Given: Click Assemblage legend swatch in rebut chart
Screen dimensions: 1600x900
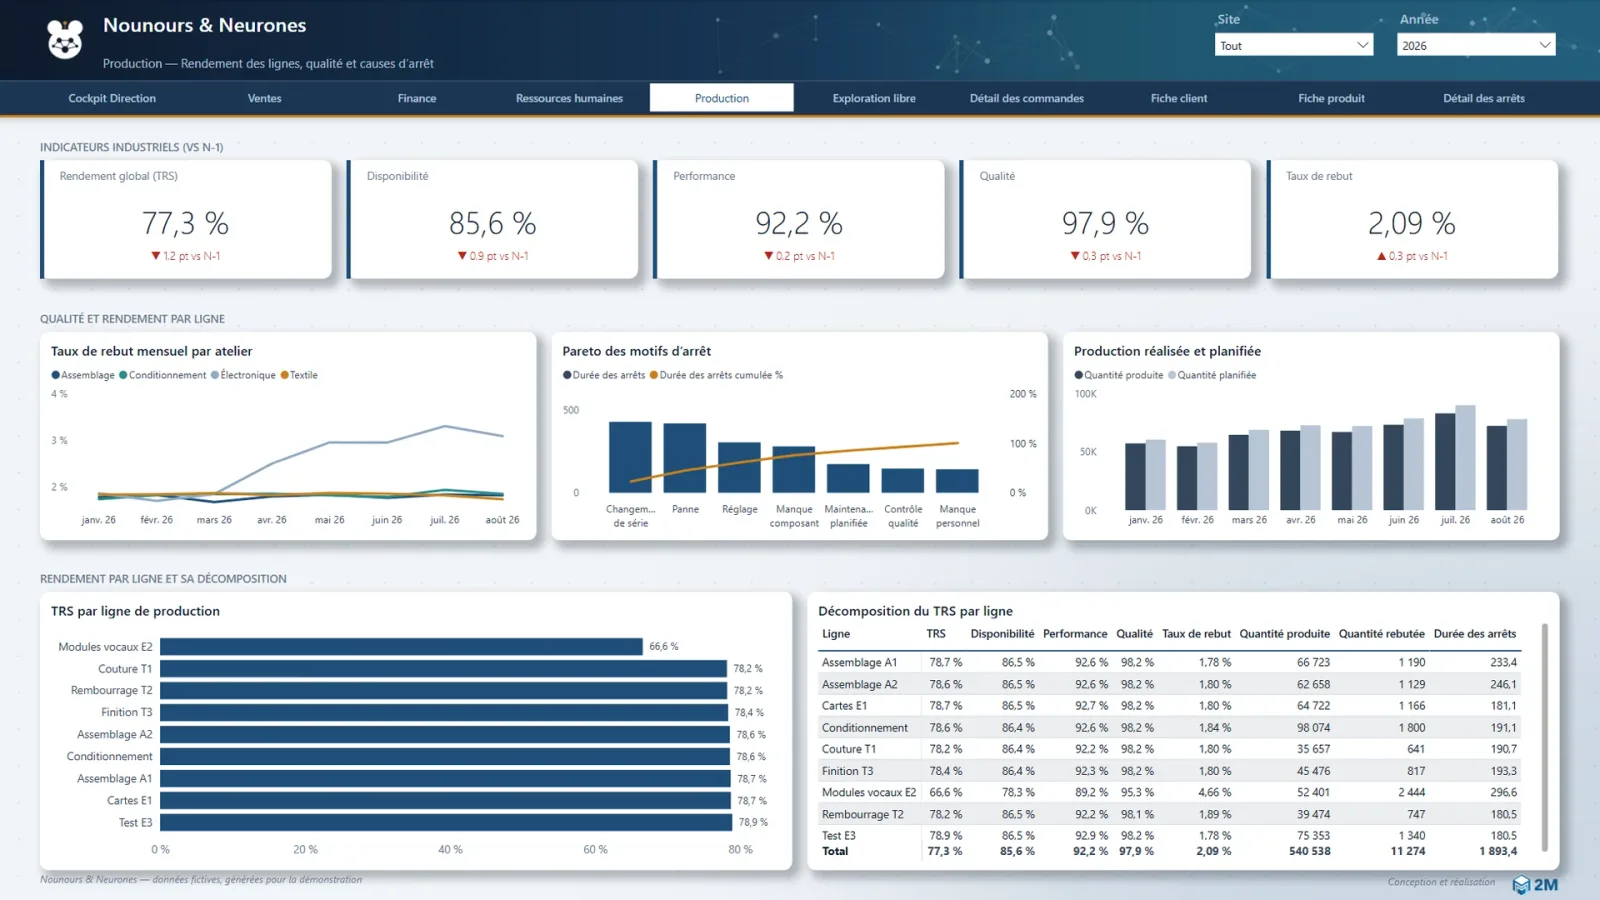Looking at the screenshot, I should pos(56,375).
